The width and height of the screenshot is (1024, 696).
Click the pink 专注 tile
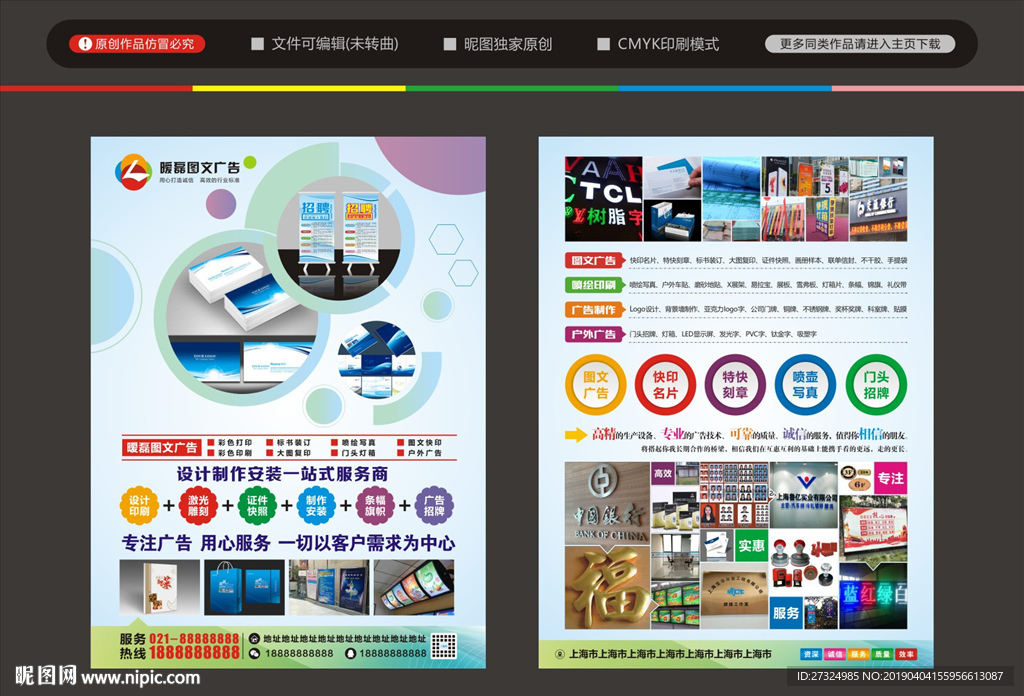(890, 479)
